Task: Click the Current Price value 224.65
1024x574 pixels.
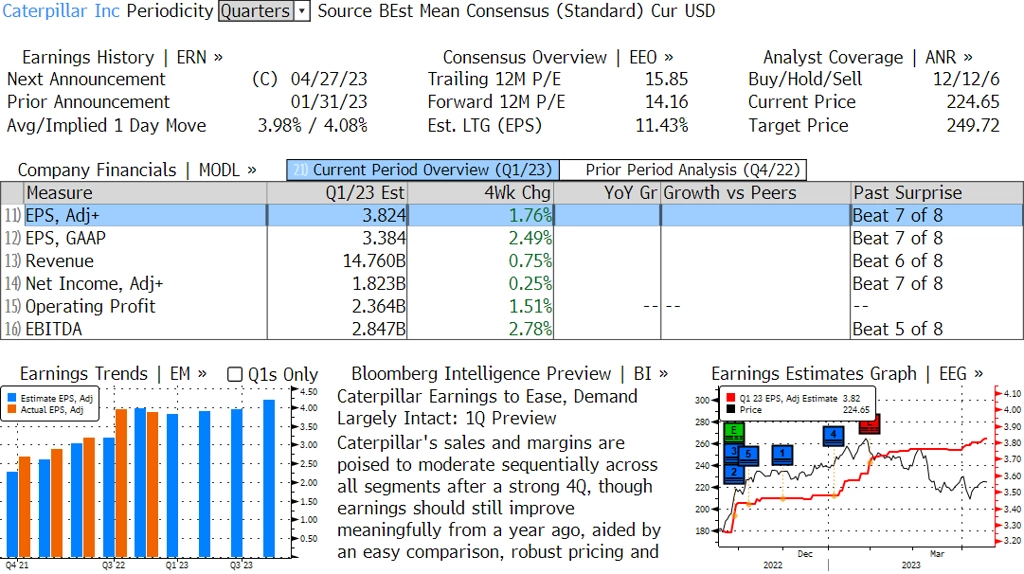Action: [973, 103]
